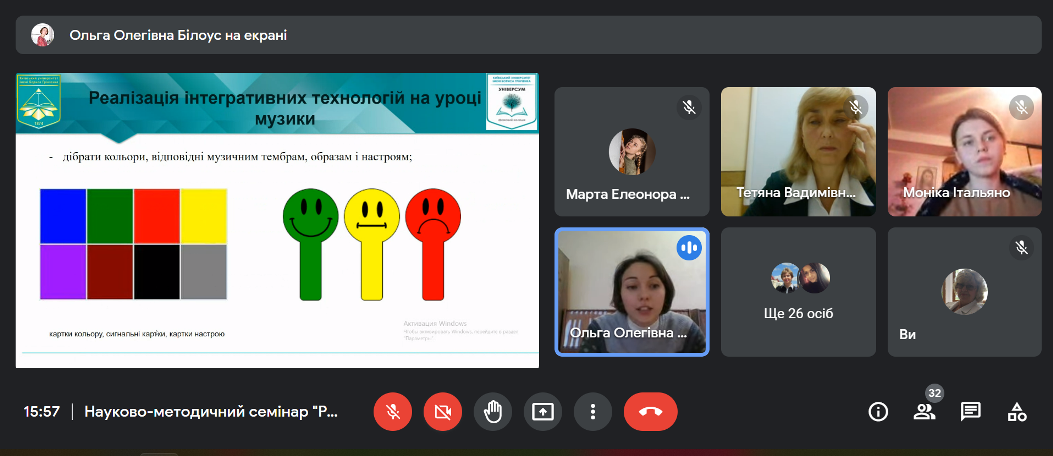Click the yellow neutral face mood card
Image resolution: width=1053 pixels, height=456 pixels.
point(372,244)
